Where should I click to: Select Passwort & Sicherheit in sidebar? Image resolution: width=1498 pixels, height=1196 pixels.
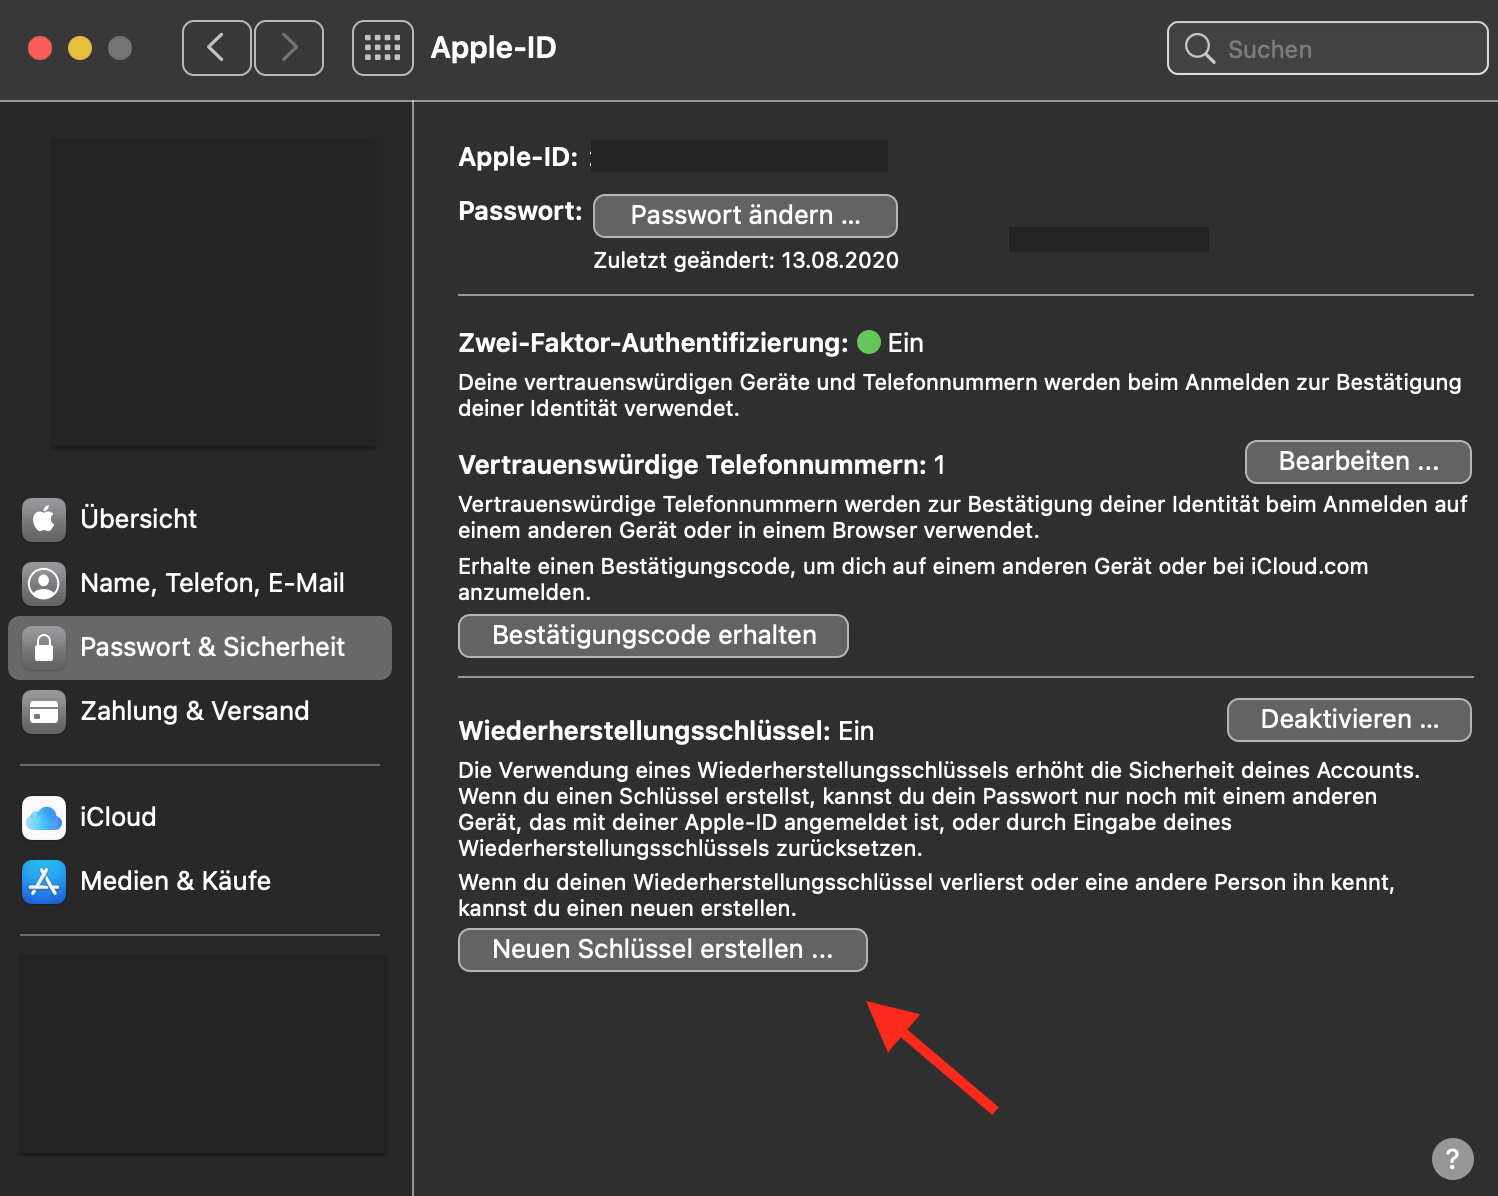click(200, 647)
